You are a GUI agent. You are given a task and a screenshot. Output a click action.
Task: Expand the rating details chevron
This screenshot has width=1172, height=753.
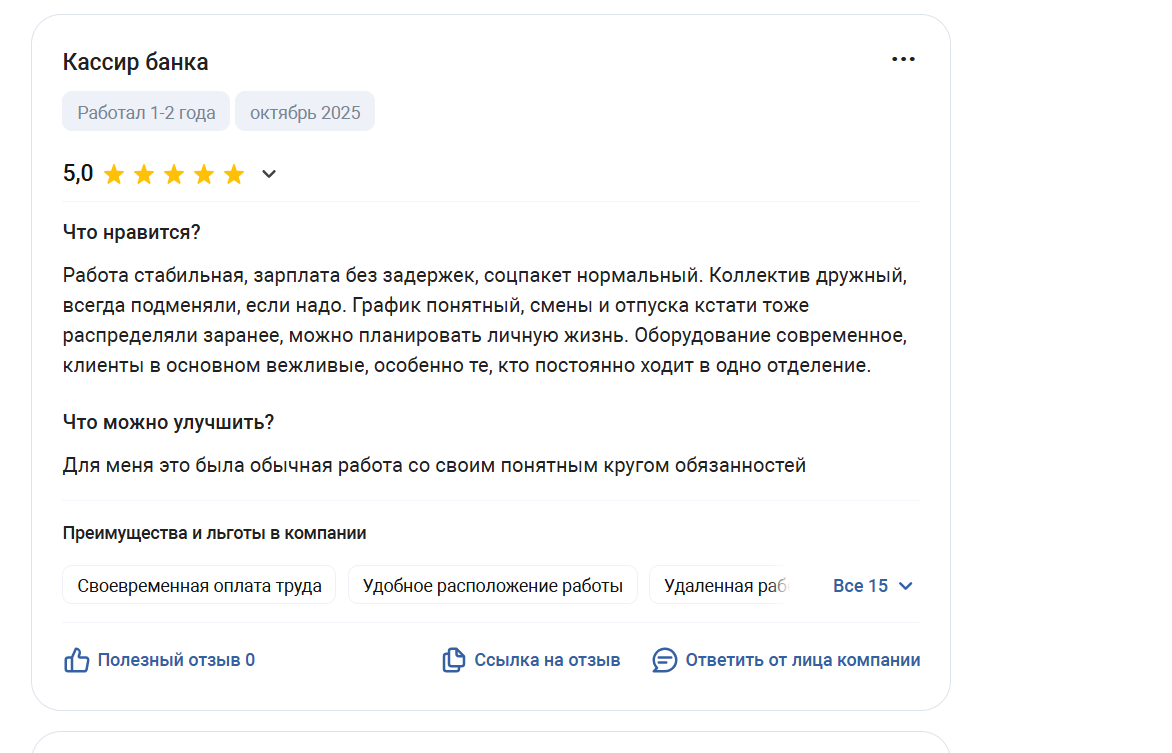pos(268,175)
